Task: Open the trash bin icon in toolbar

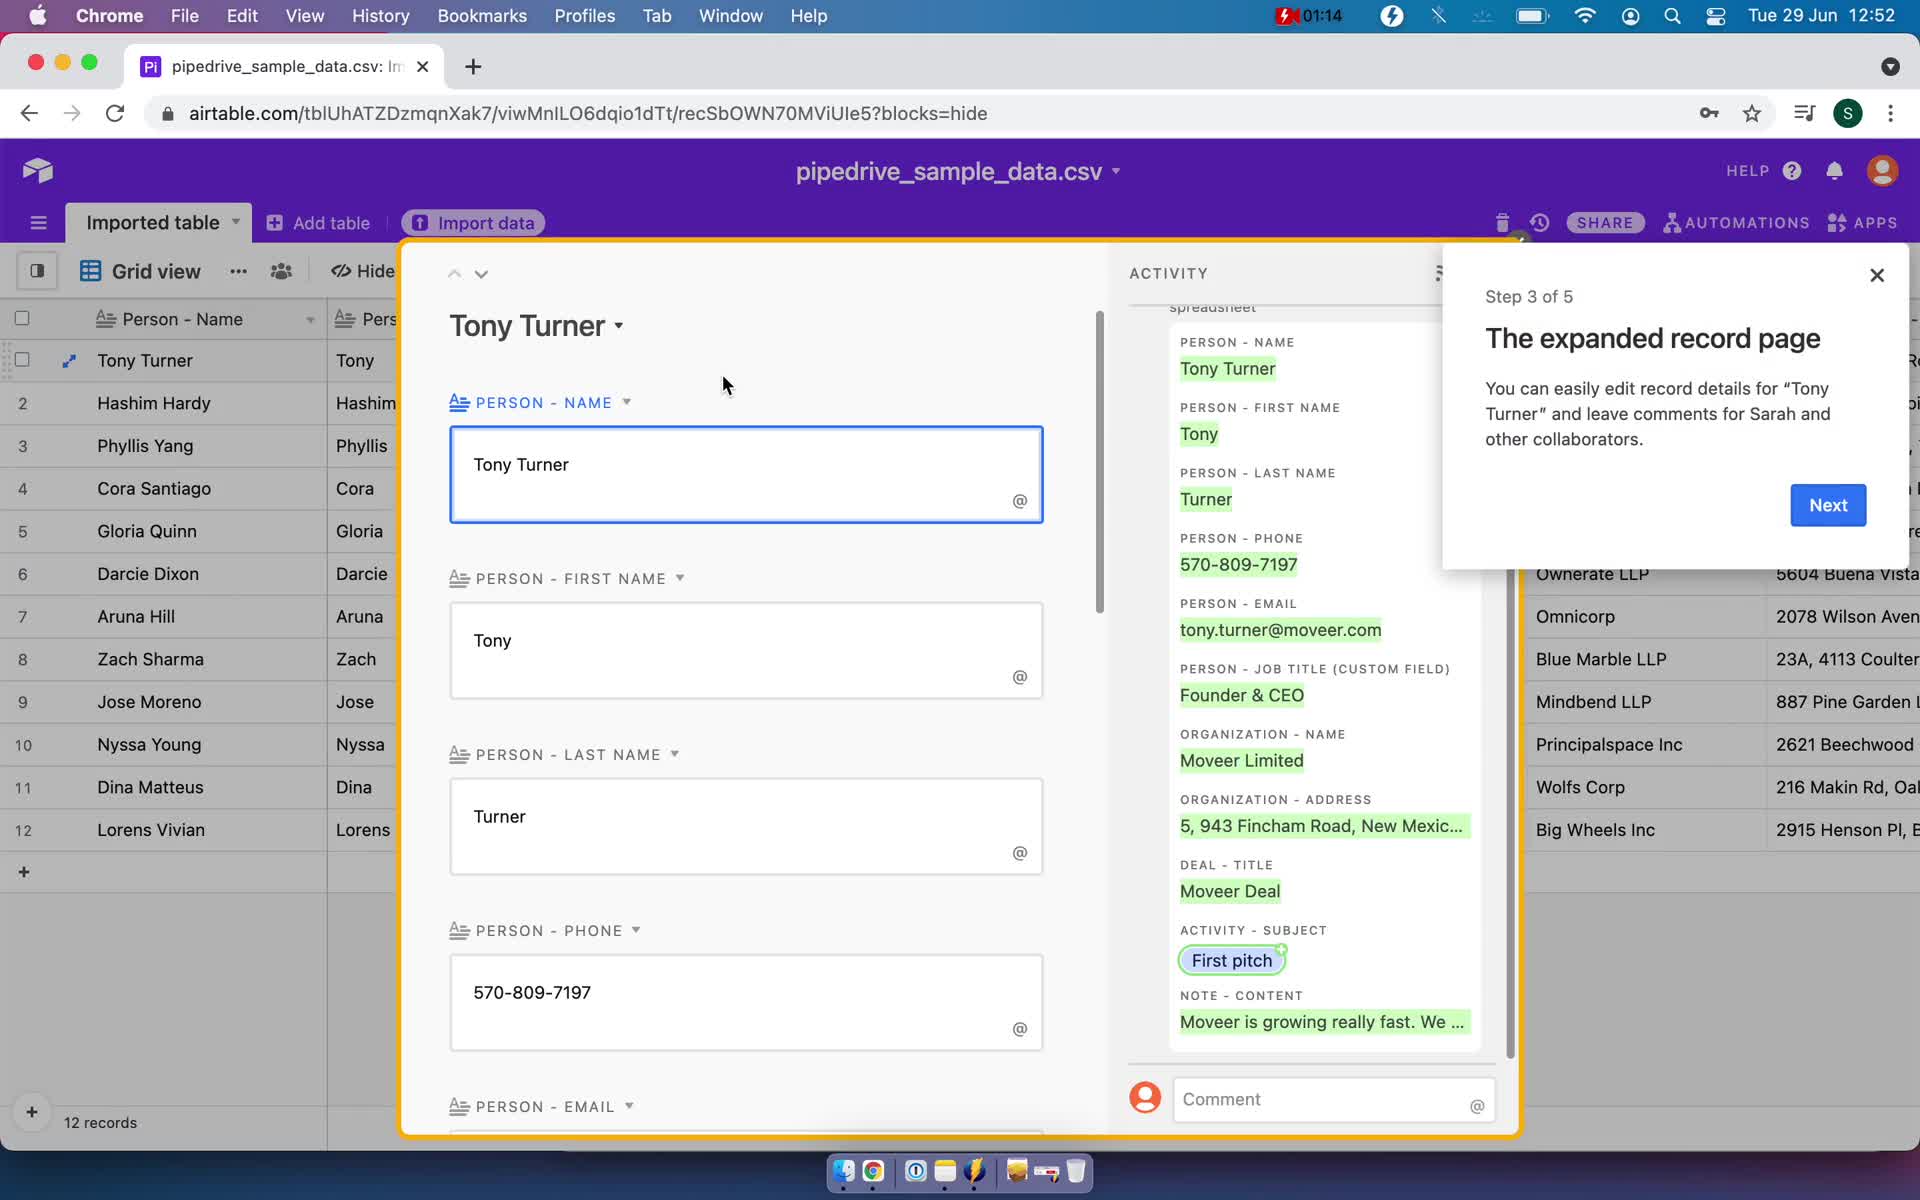Action: (1502, 223)
